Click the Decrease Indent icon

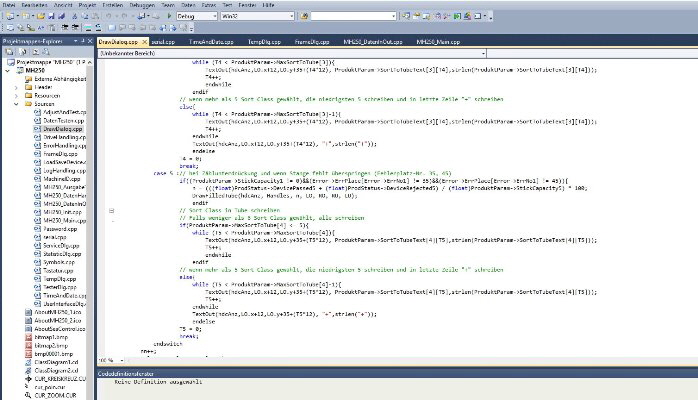tap(65, 28)
